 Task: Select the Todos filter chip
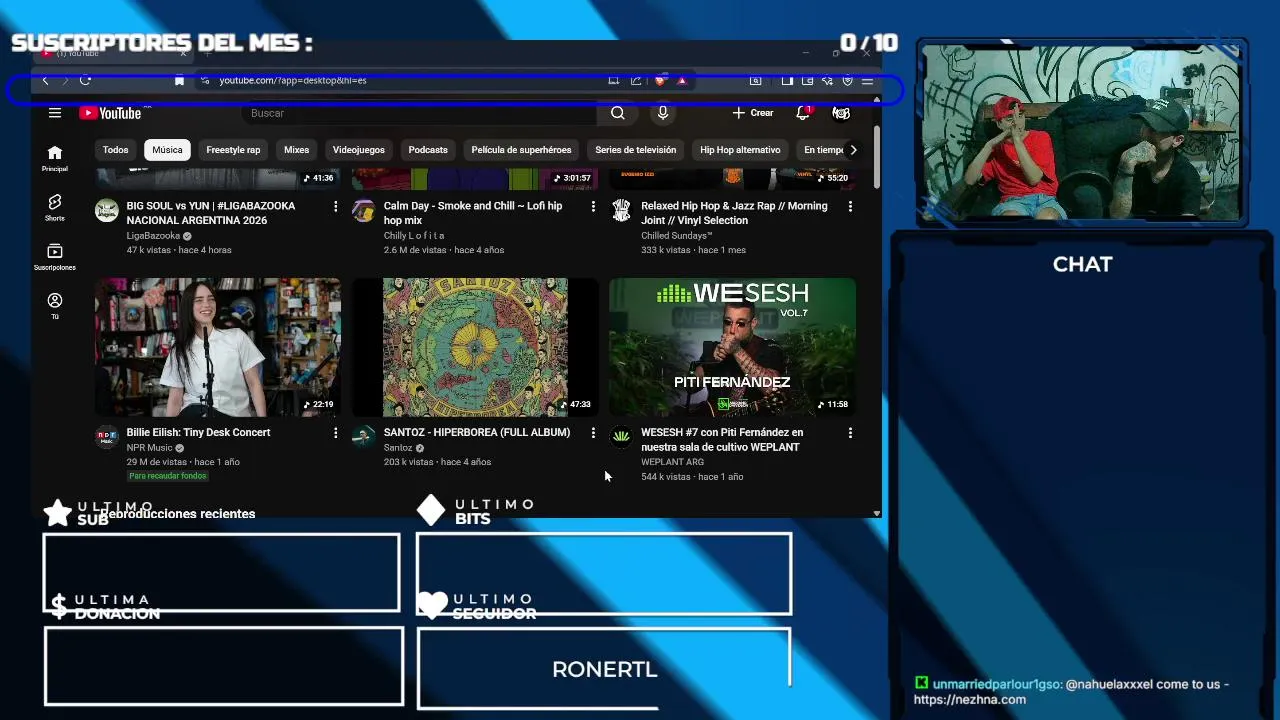tap(115, 150)
